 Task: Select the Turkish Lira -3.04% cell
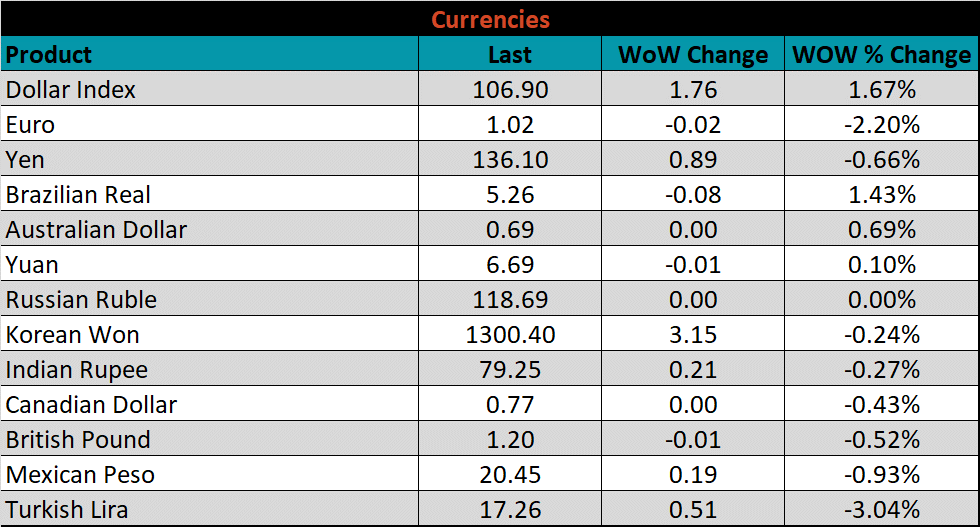click(881, 509)
